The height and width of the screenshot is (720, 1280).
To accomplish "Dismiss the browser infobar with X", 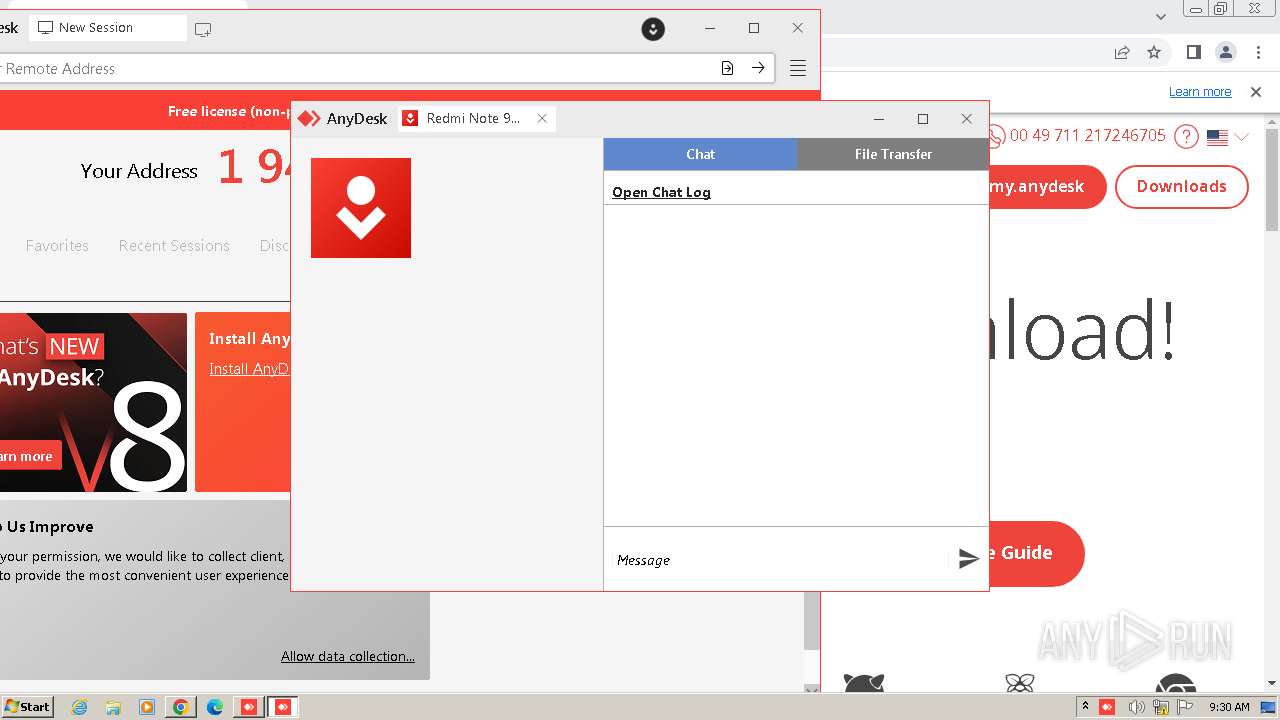I will pos(1256,91).
